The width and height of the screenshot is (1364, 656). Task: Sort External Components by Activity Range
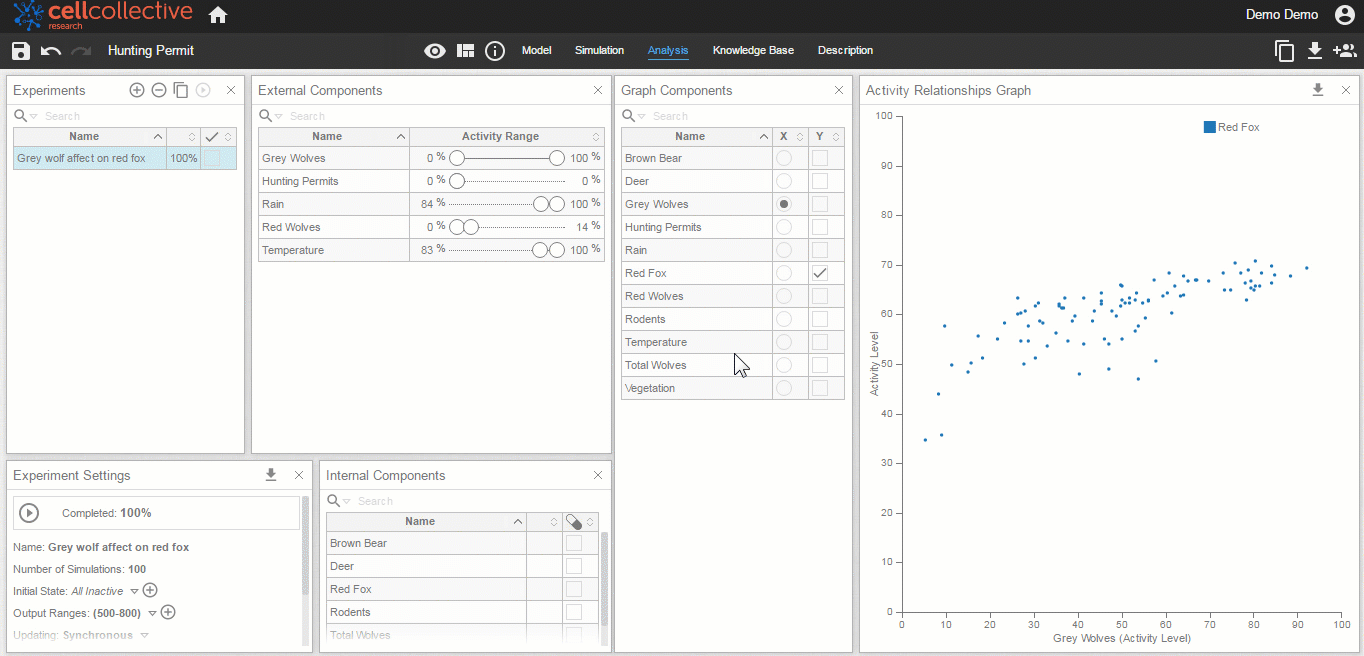(508, 136)
